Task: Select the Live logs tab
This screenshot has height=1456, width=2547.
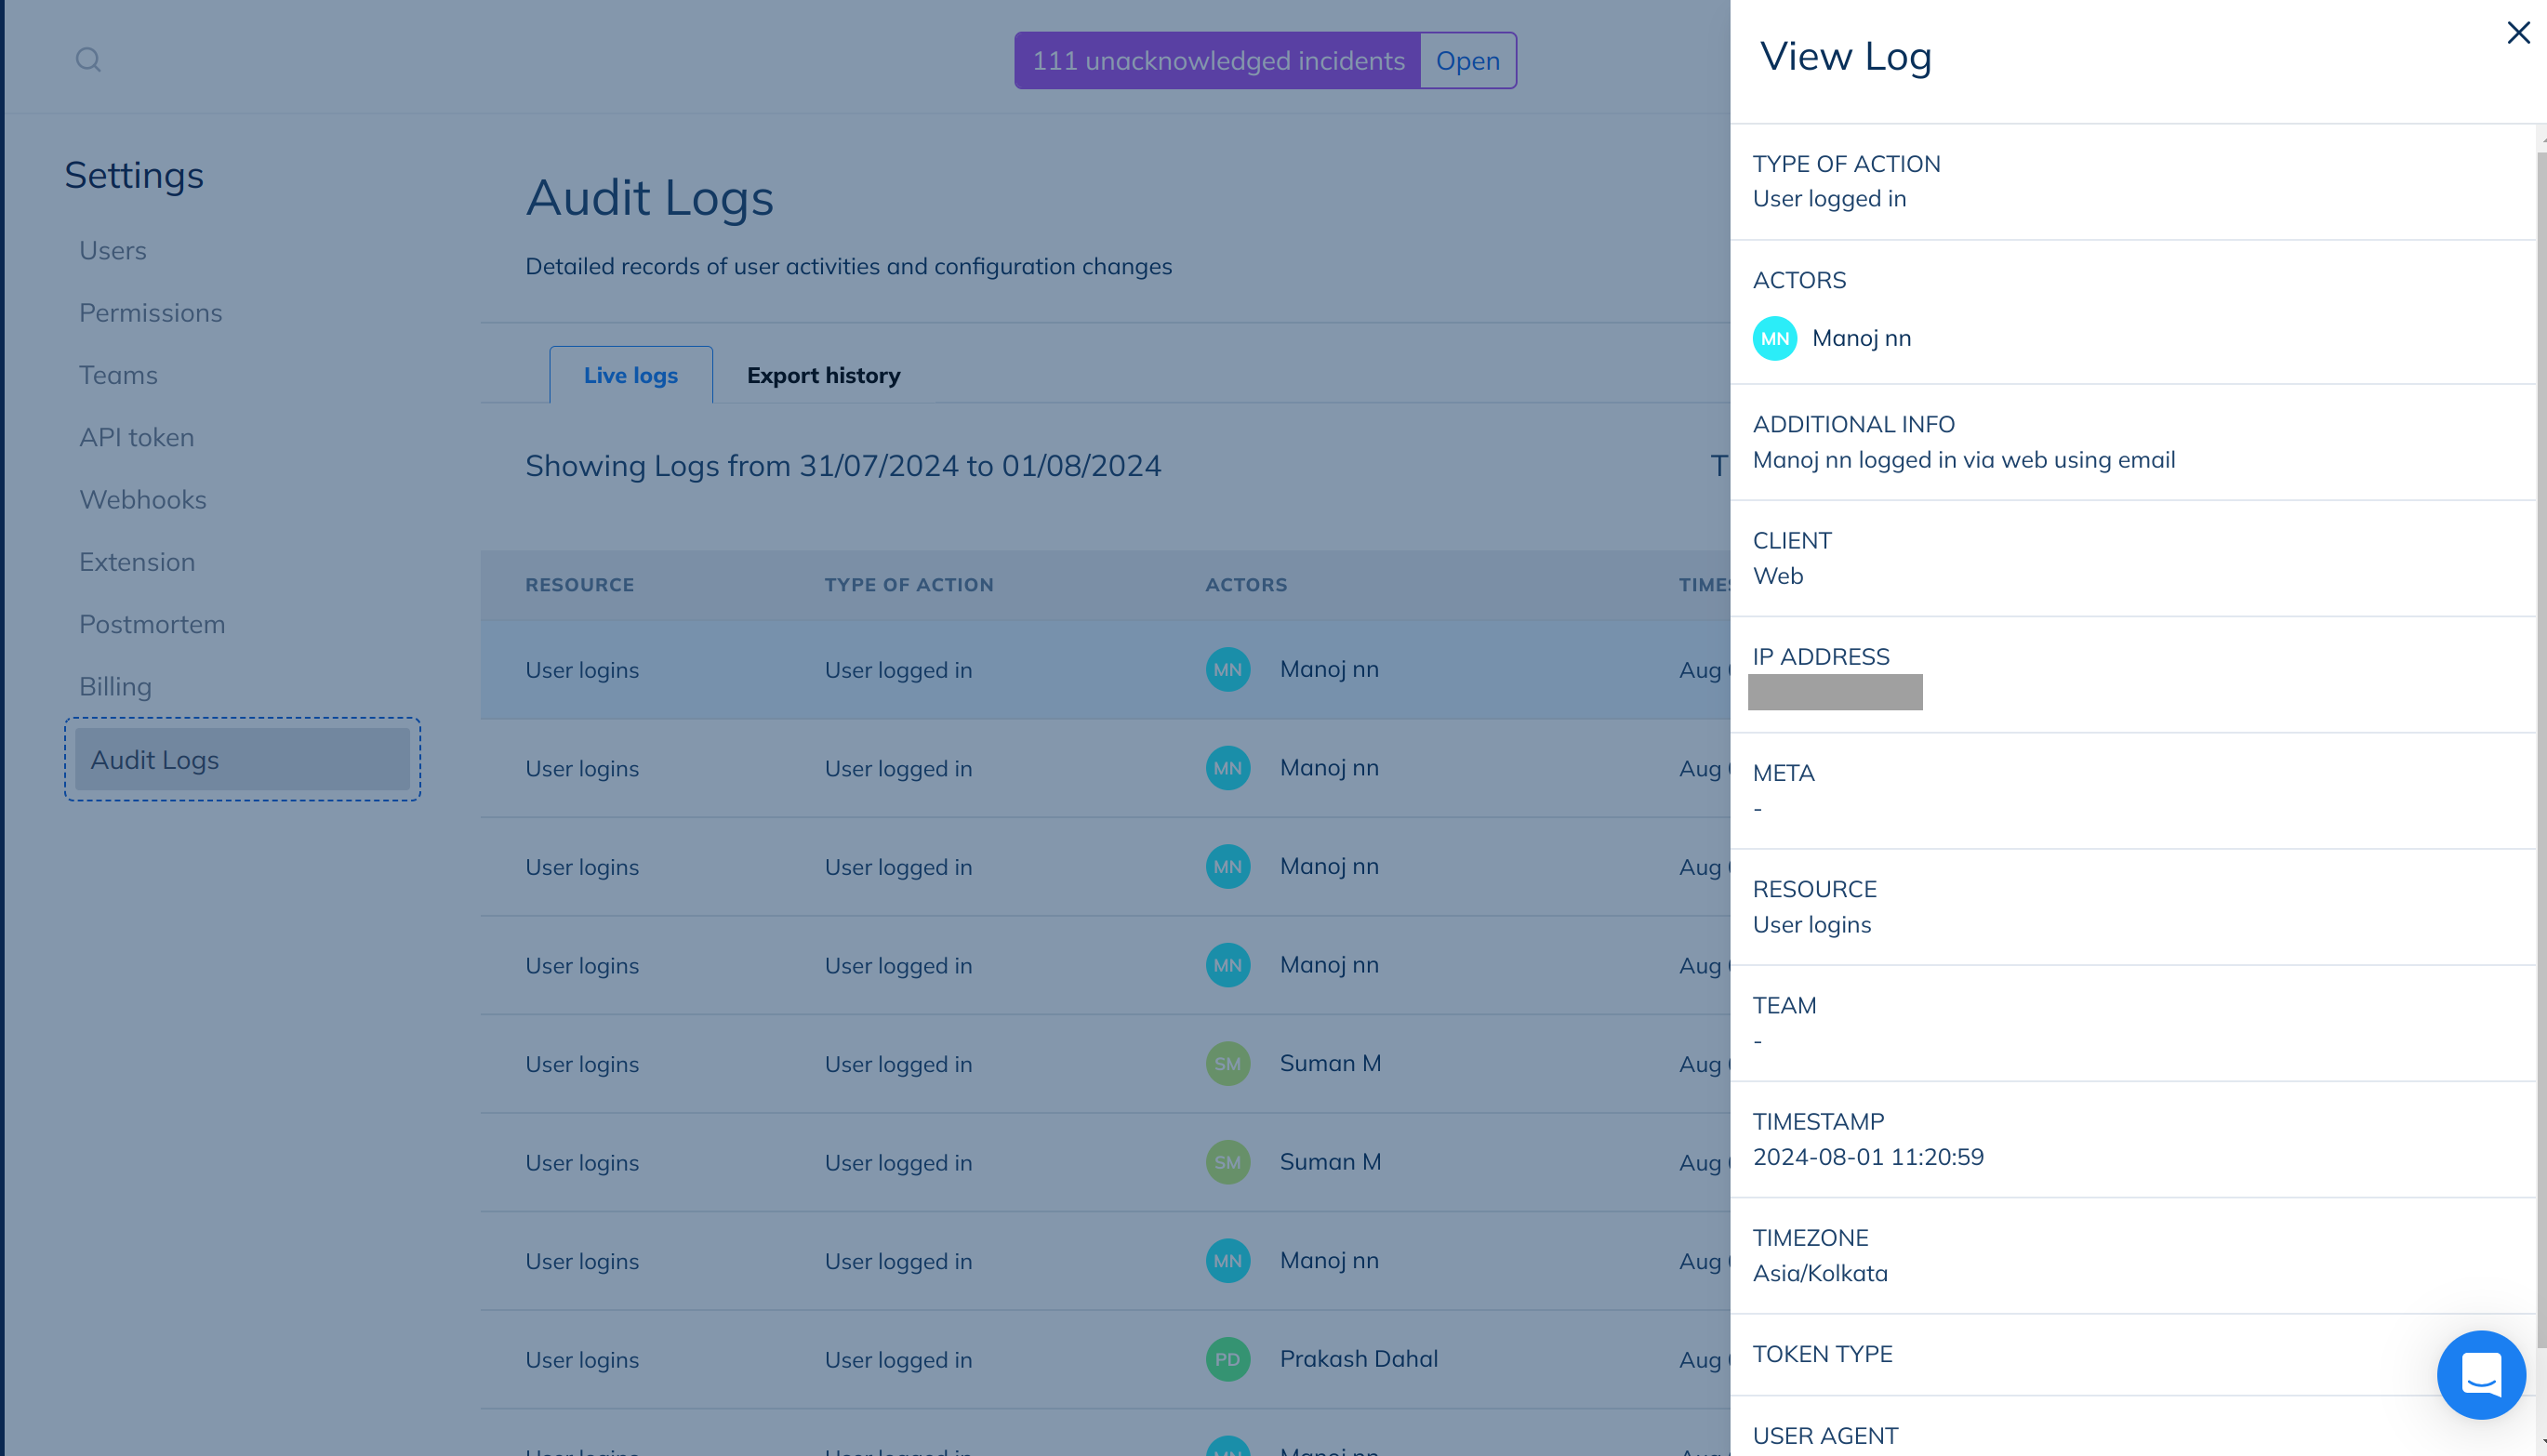Action: (630, 376)
